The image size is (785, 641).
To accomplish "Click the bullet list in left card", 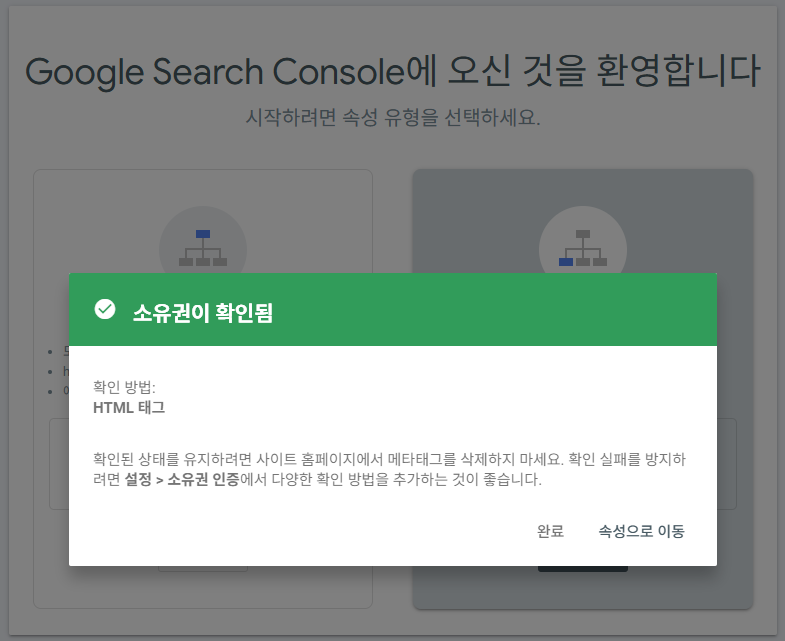I will (58, 370).
